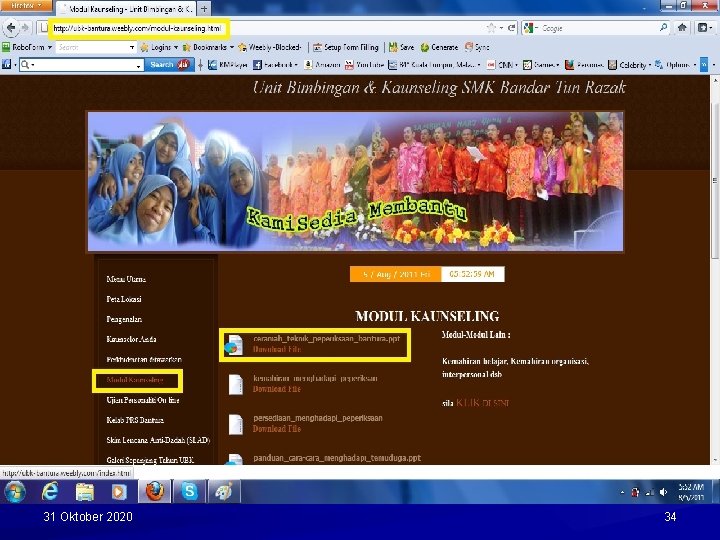
Task: Click the volume speaker tray icon
Action: [x=663, y=492]
